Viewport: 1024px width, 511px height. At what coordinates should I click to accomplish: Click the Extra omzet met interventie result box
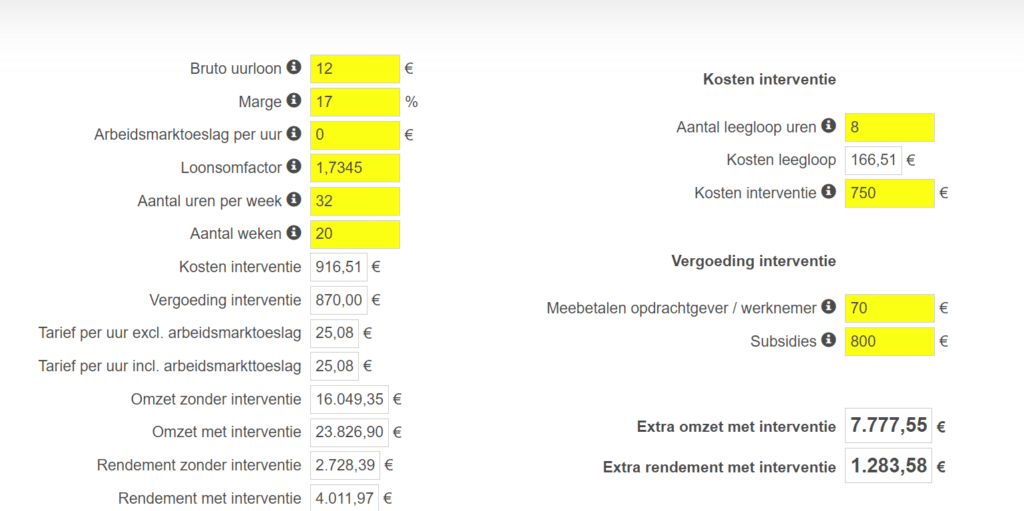tap(888, 426)
